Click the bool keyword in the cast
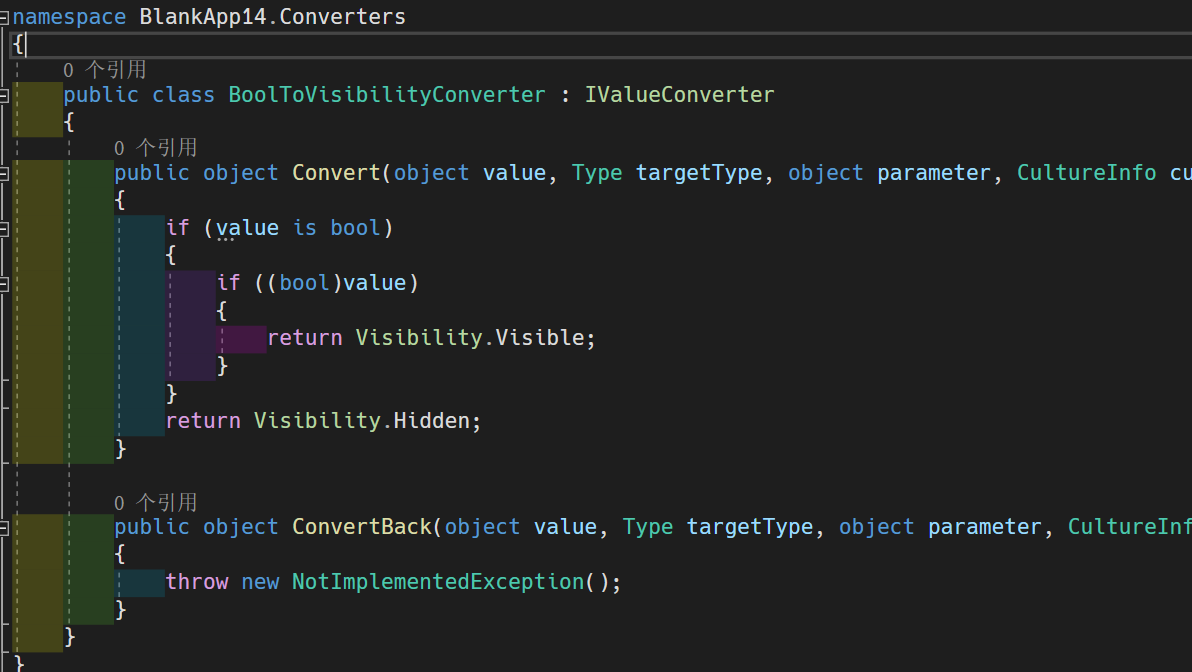 303,282
